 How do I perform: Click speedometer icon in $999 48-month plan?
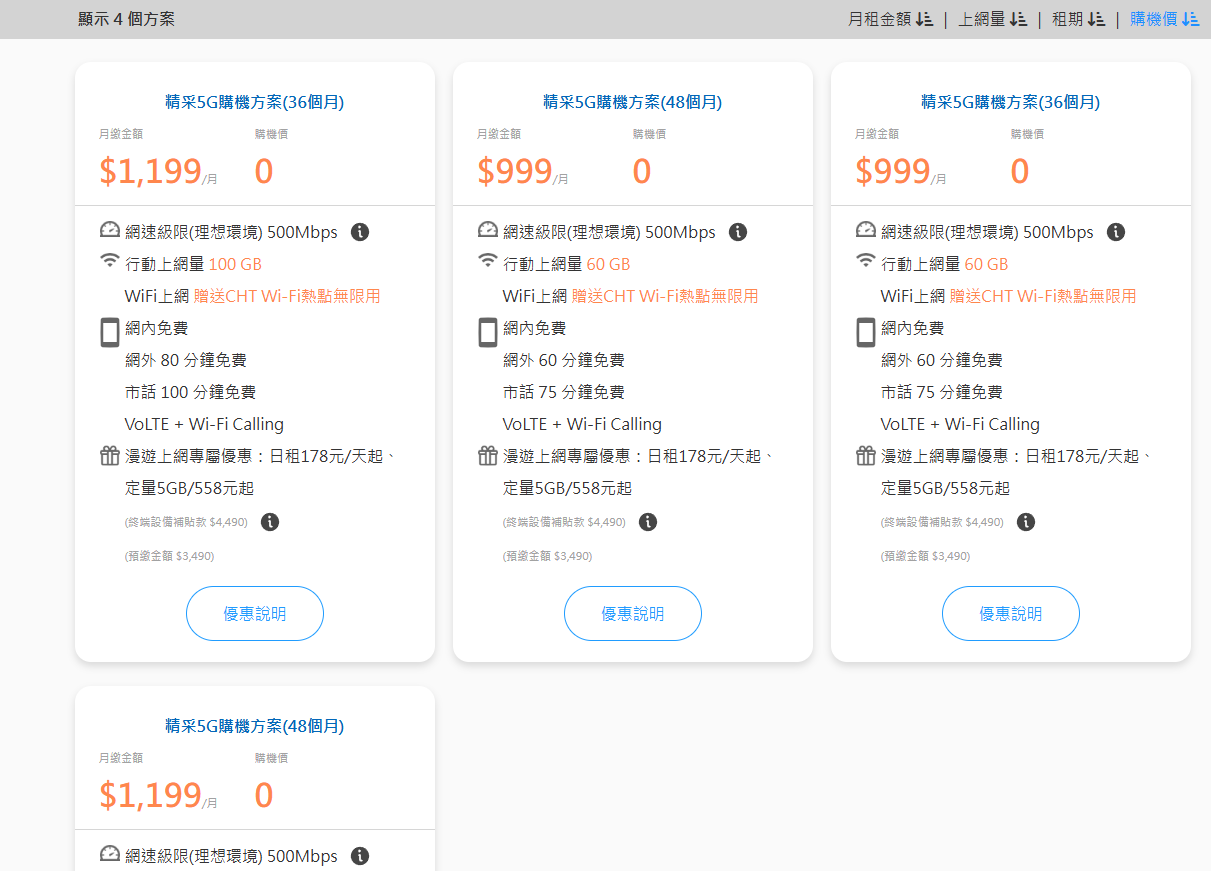[488, 230]
